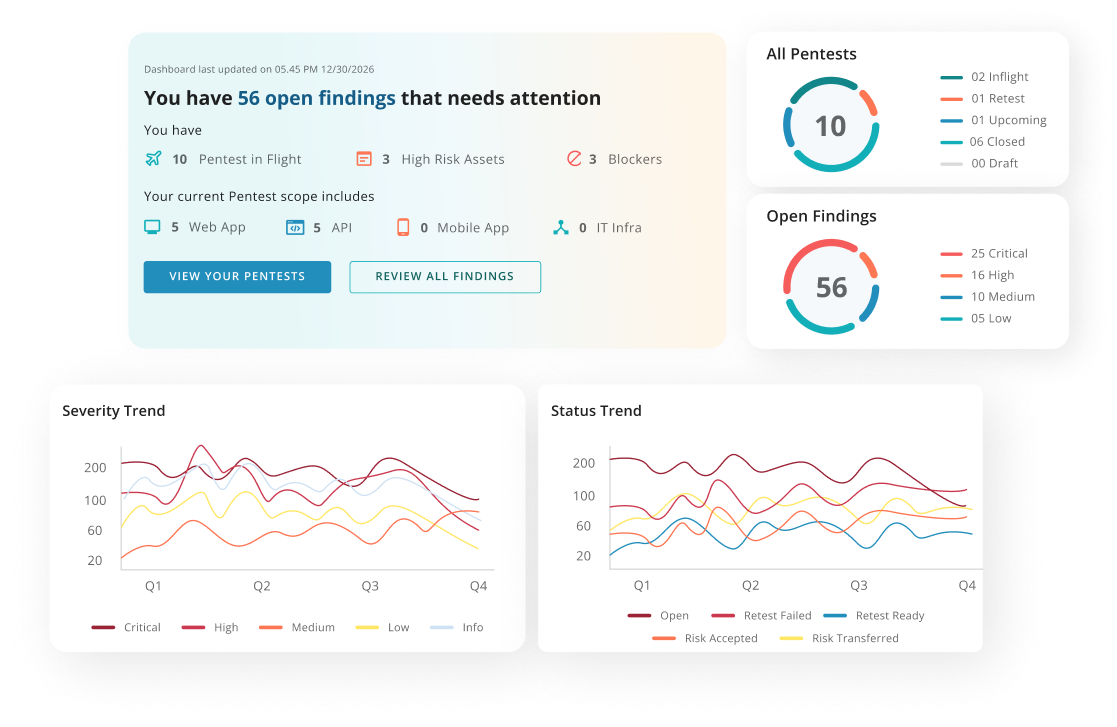The height and width of the screenshot is (727, 1117).
Task: Click the 'All Pentests' card title
Action: tap(811, 54)
